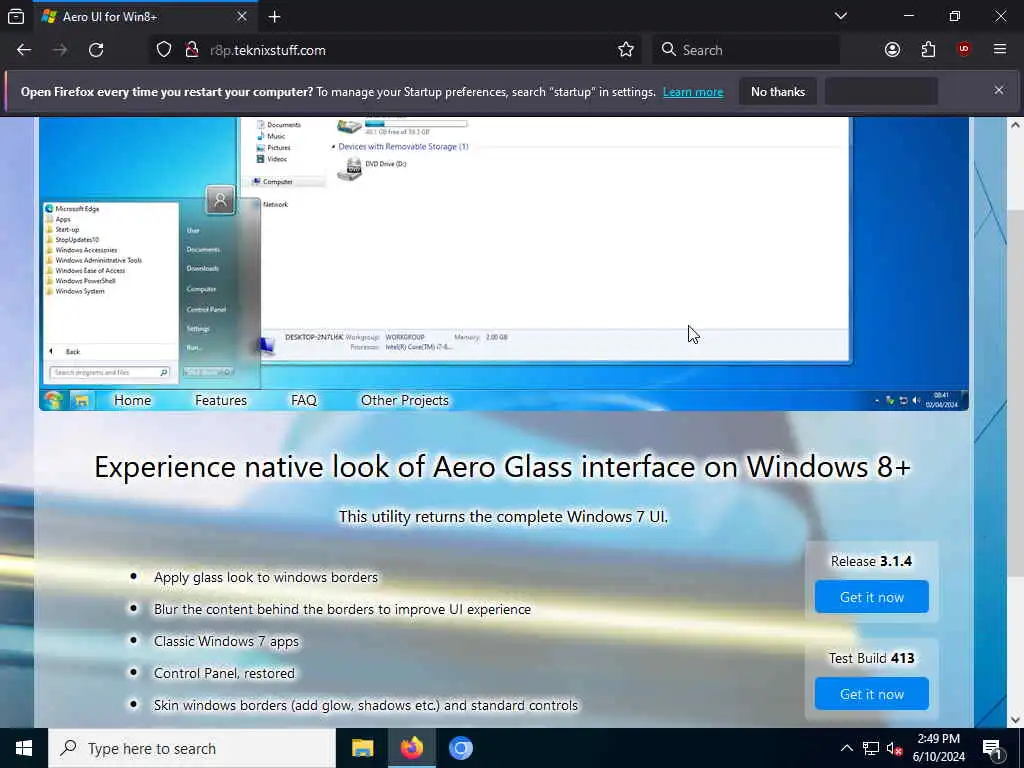Open the notification center icon
The height and width of the screenshot is (768, 1024).
coord(992,748)
